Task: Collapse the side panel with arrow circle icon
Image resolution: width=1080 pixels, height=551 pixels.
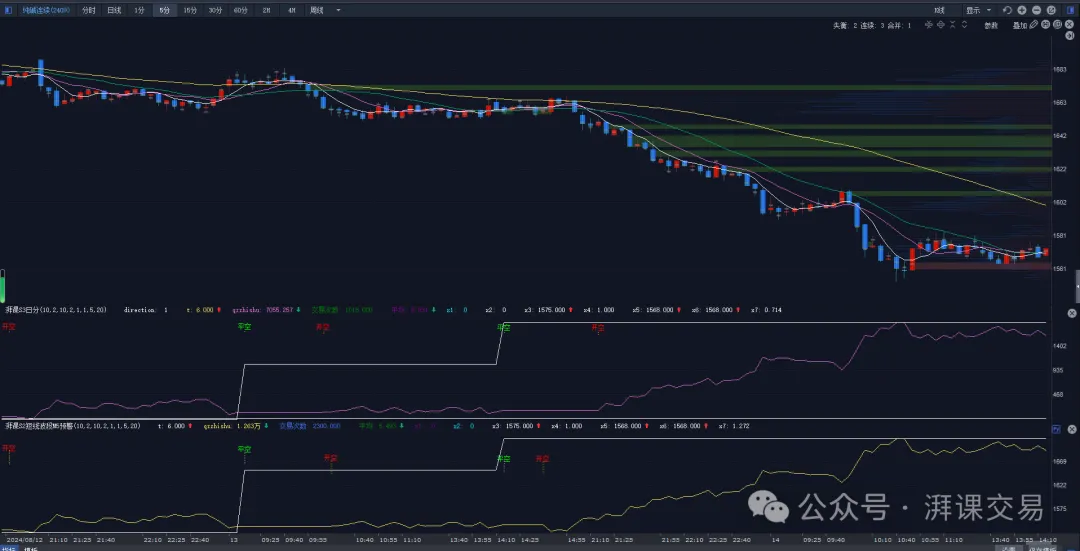Action: [1070, 36]
